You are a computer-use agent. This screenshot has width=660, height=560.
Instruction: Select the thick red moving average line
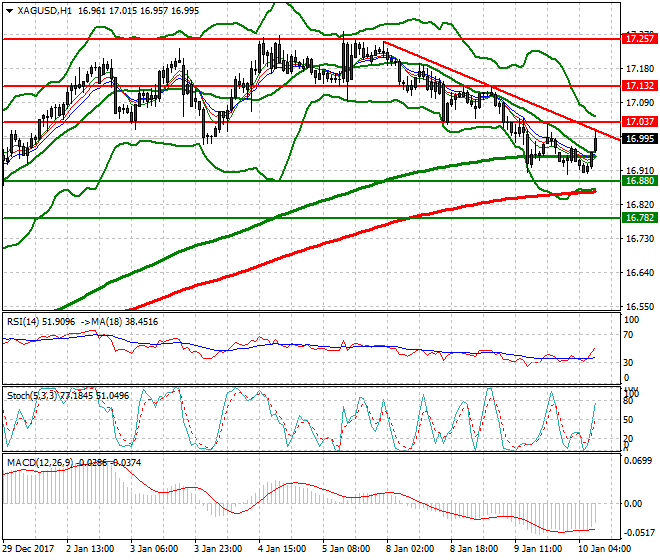(x=362, y=232)
